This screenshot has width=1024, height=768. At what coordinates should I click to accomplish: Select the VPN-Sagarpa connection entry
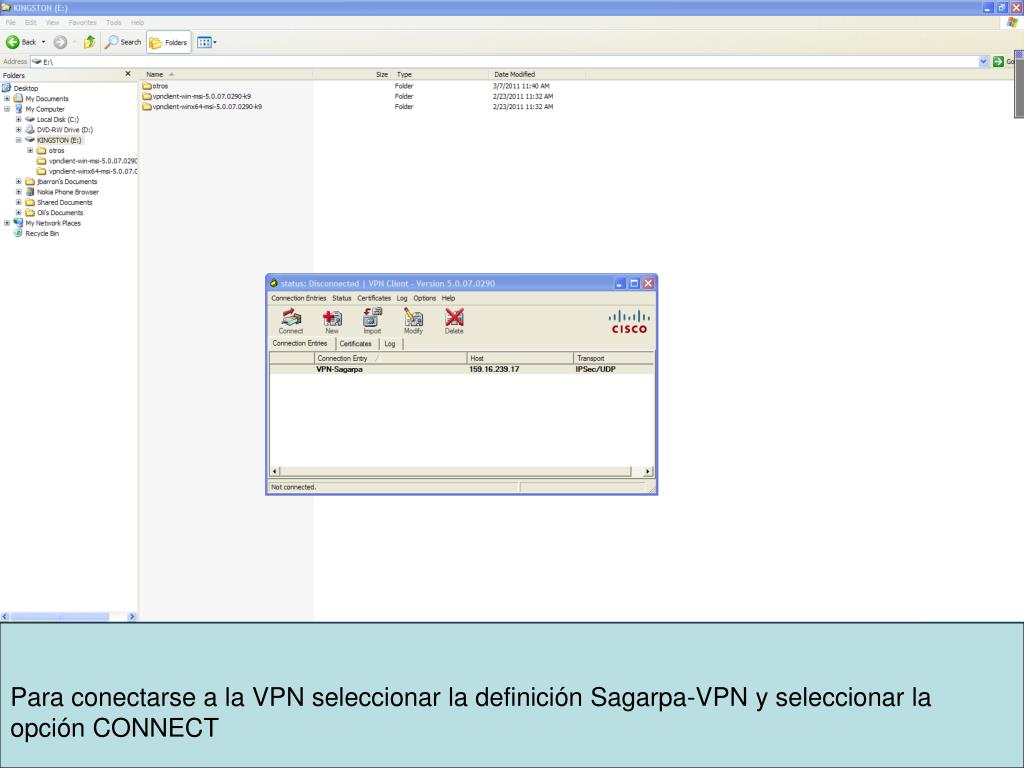click(461, 370)
